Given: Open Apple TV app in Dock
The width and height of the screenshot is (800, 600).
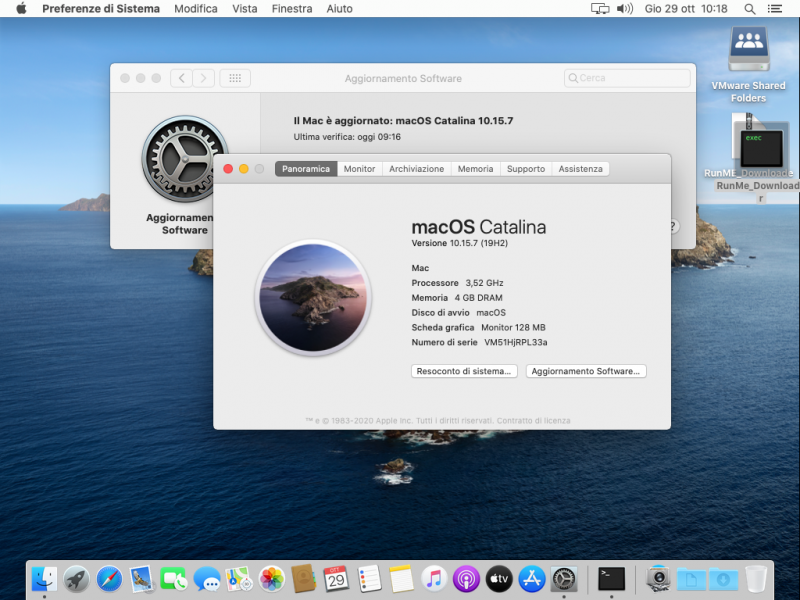Looking at the screenshot, I should pos(499,579).
